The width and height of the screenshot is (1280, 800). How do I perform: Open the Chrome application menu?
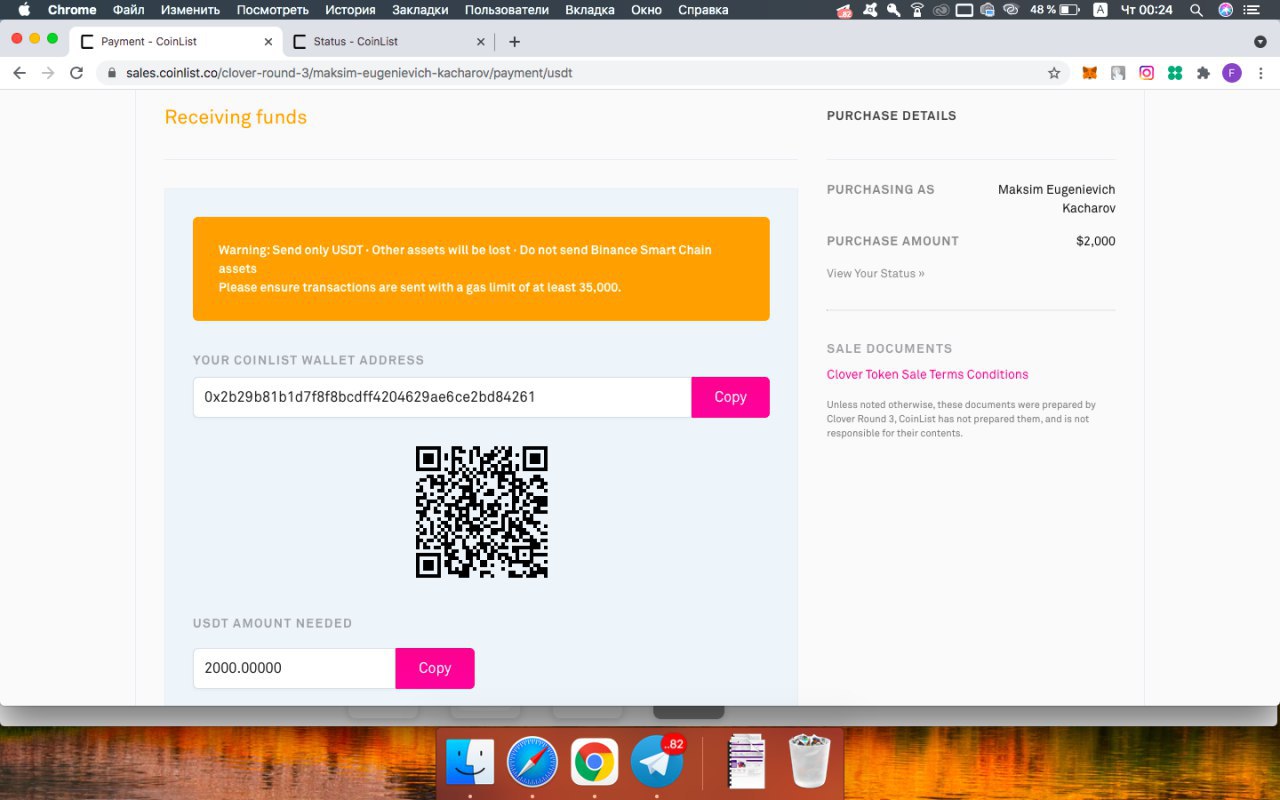72,10
